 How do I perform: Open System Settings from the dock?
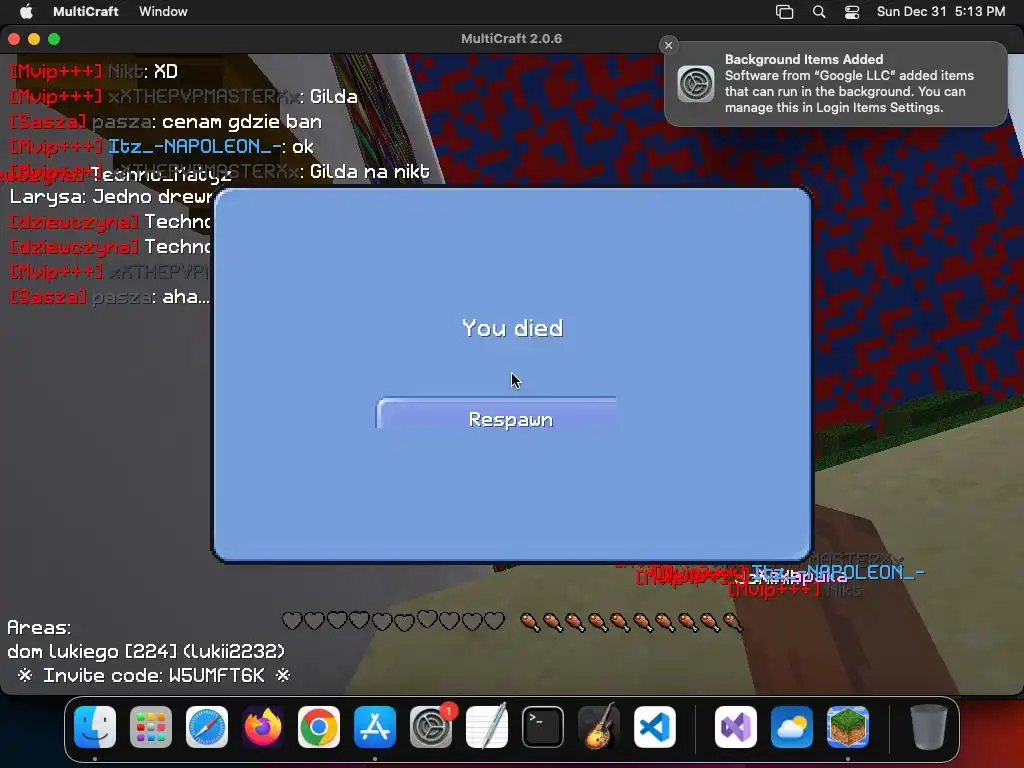coord(431,727)
